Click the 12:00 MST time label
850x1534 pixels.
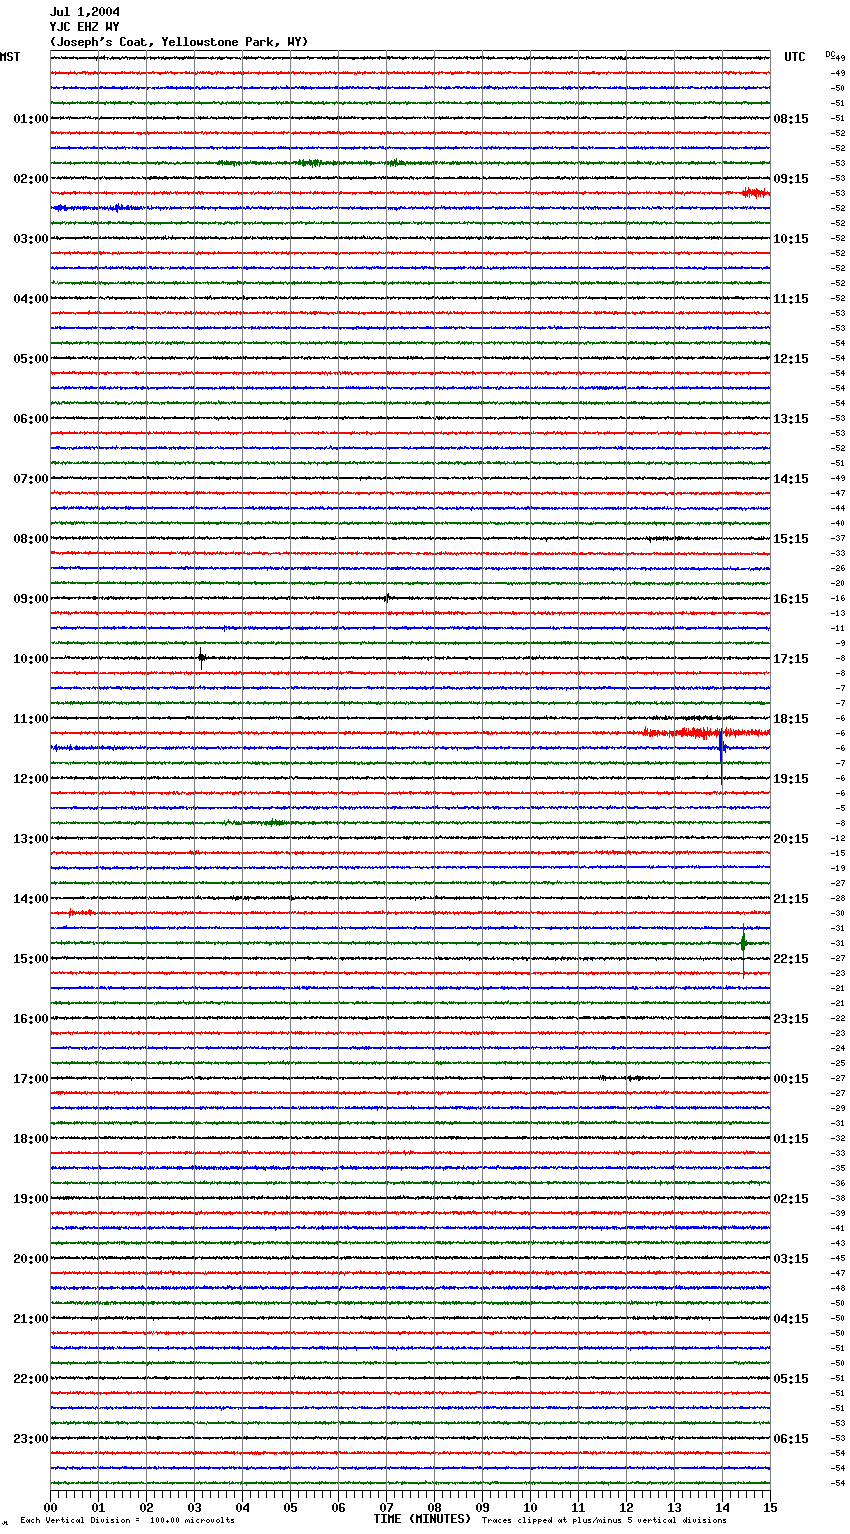tap(31, 779)
